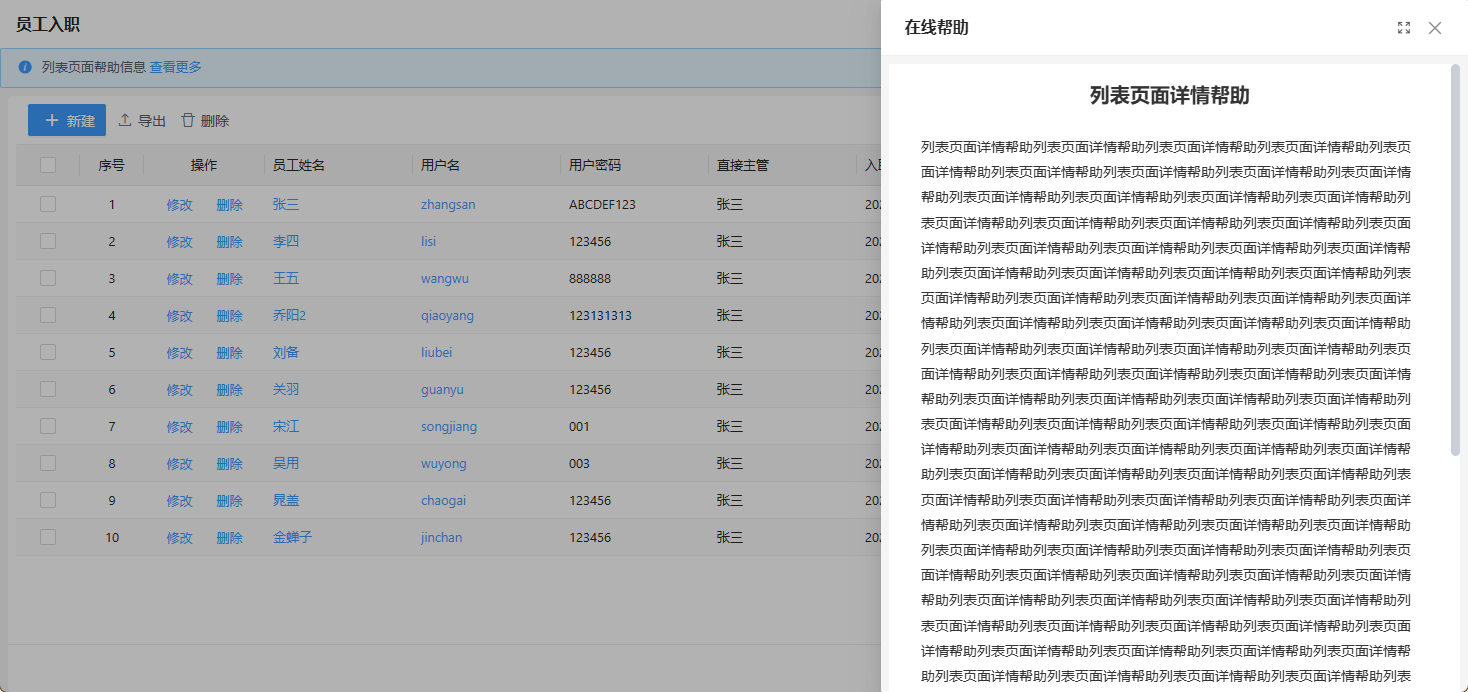Open employee name link 王五

pos(286,279)
